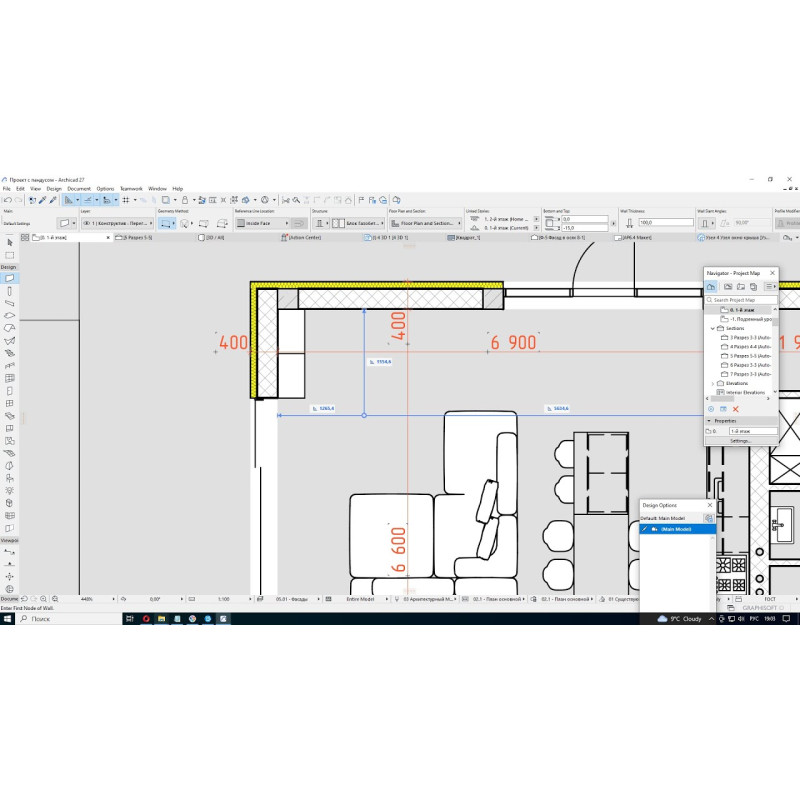800x800 pixels.
Task: Open the Inside Face reference line dropdown
Action: (x=262, y=223)
